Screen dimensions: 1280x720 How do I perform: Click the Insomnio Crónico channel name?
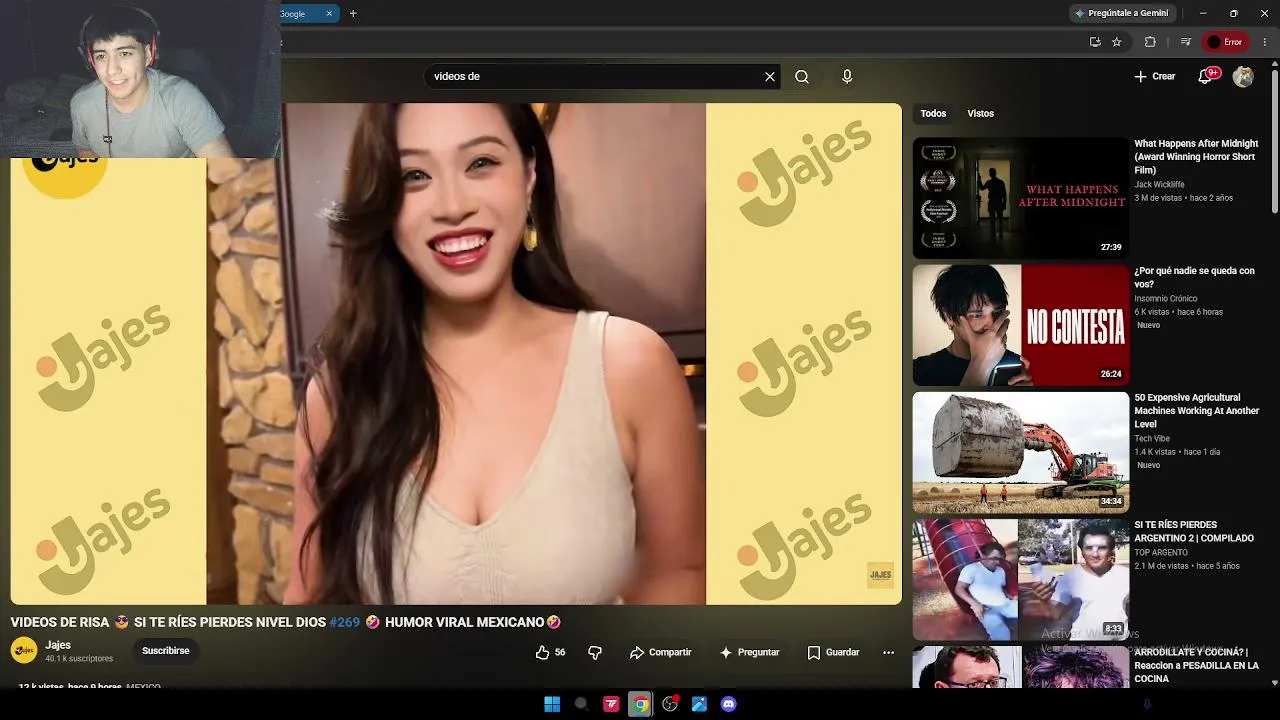click(x=1166, y=299)
